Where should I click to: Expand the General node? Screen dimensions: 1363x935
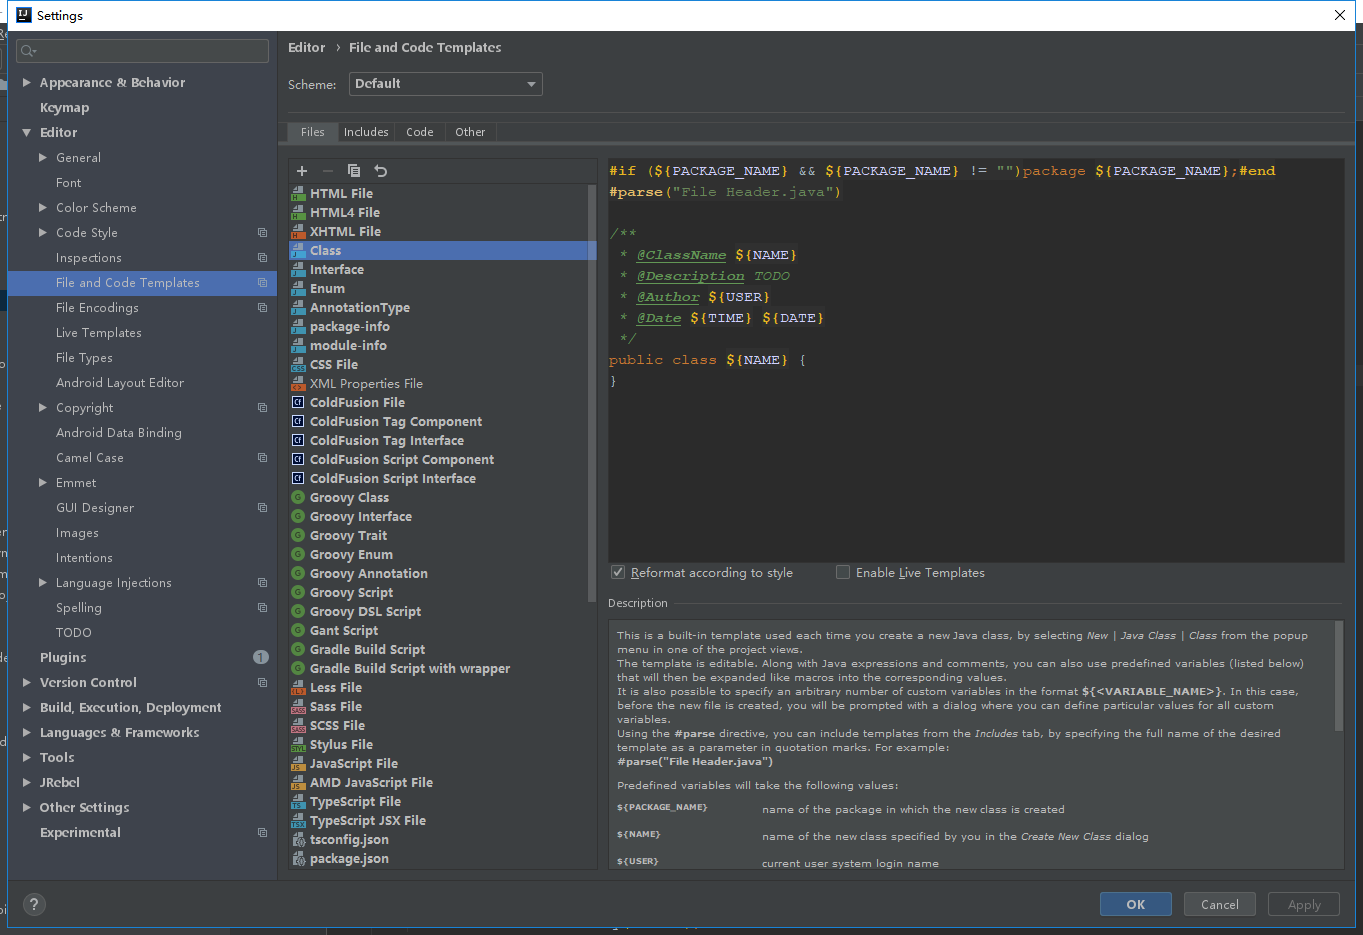(x=43, y=158)
